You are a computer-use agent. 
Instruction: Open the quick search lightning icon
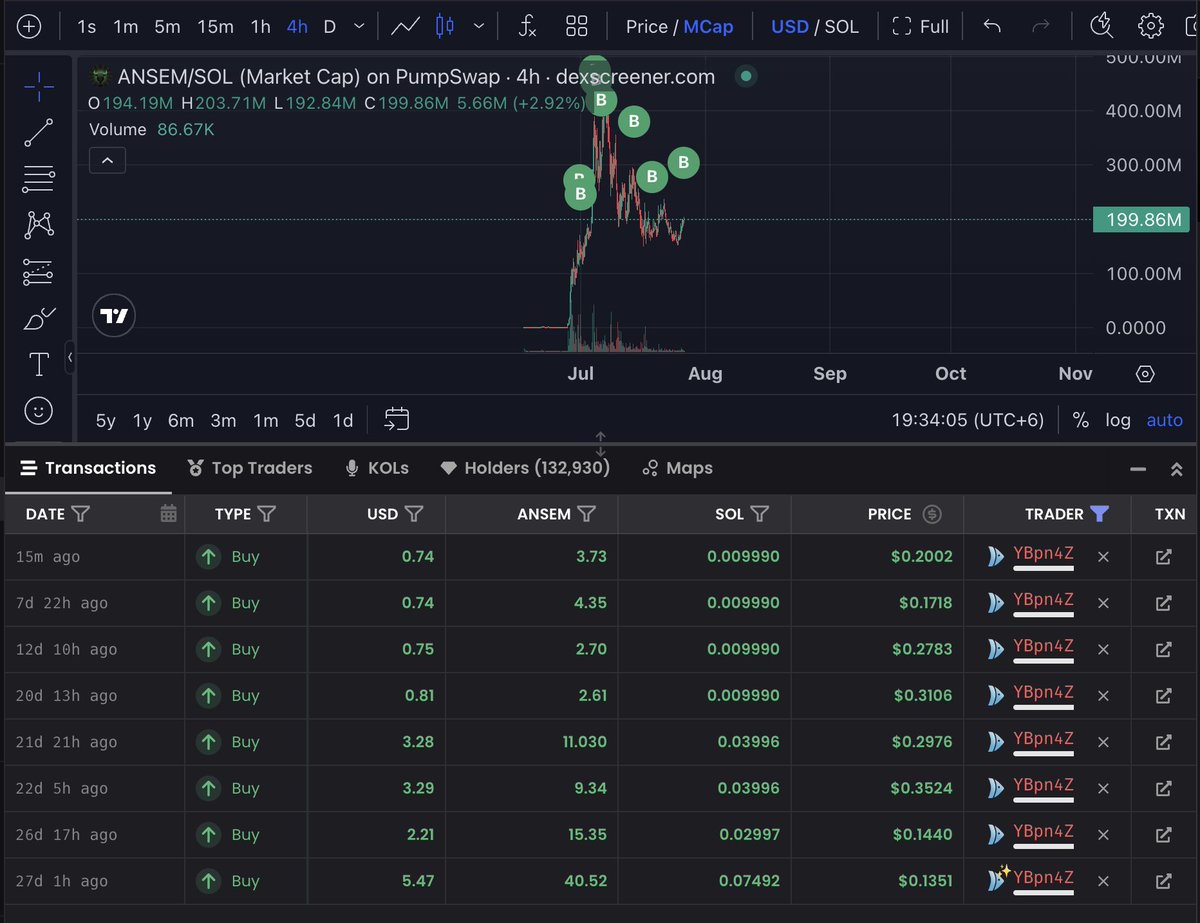1101,26
